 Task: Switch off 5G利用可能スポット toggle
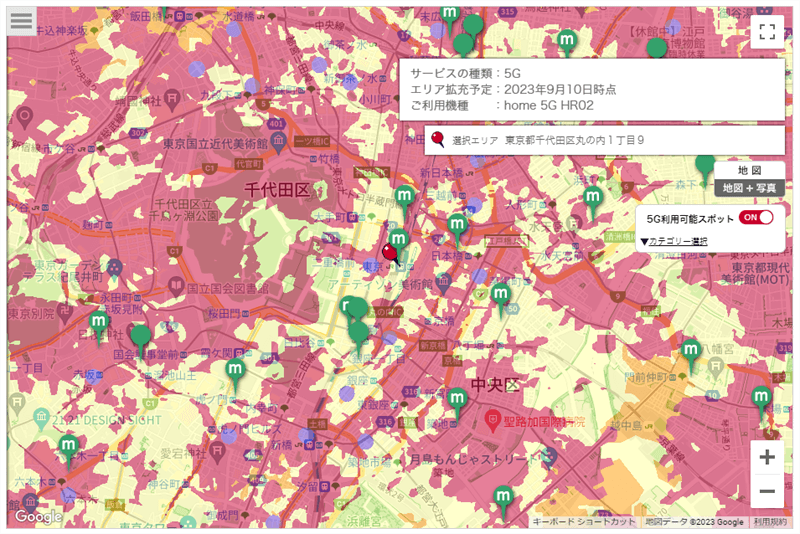pos(756,218)
